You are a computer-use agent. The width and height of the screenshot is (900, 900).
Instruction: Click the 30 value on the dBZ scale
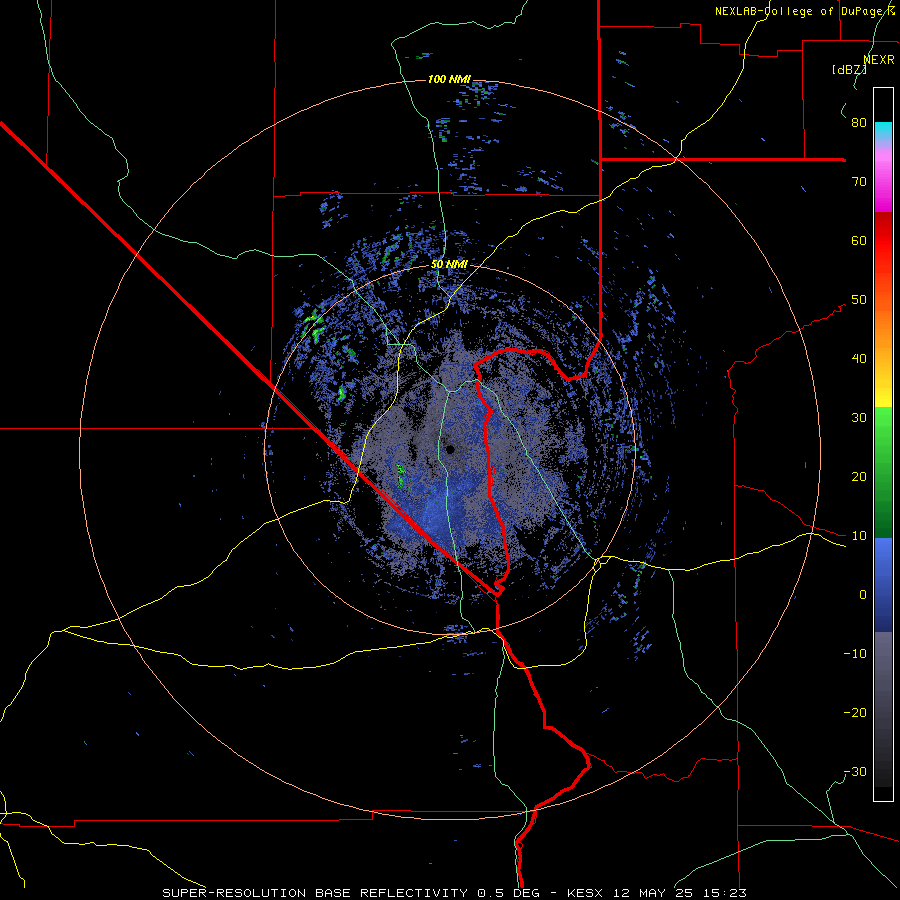859,418
